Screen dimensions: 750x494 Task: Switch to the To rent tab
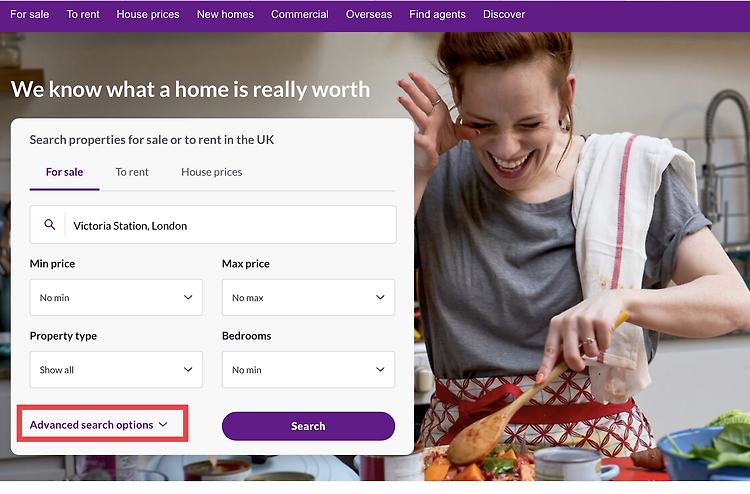pyautogui.click(x=132, y=172)
